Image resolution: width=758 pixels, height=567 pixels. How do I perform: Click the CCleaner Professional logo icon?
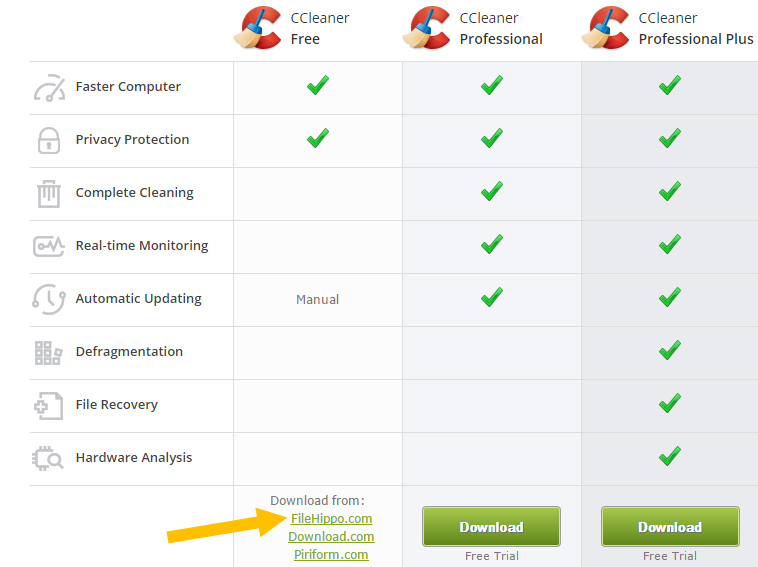(426, 28)
